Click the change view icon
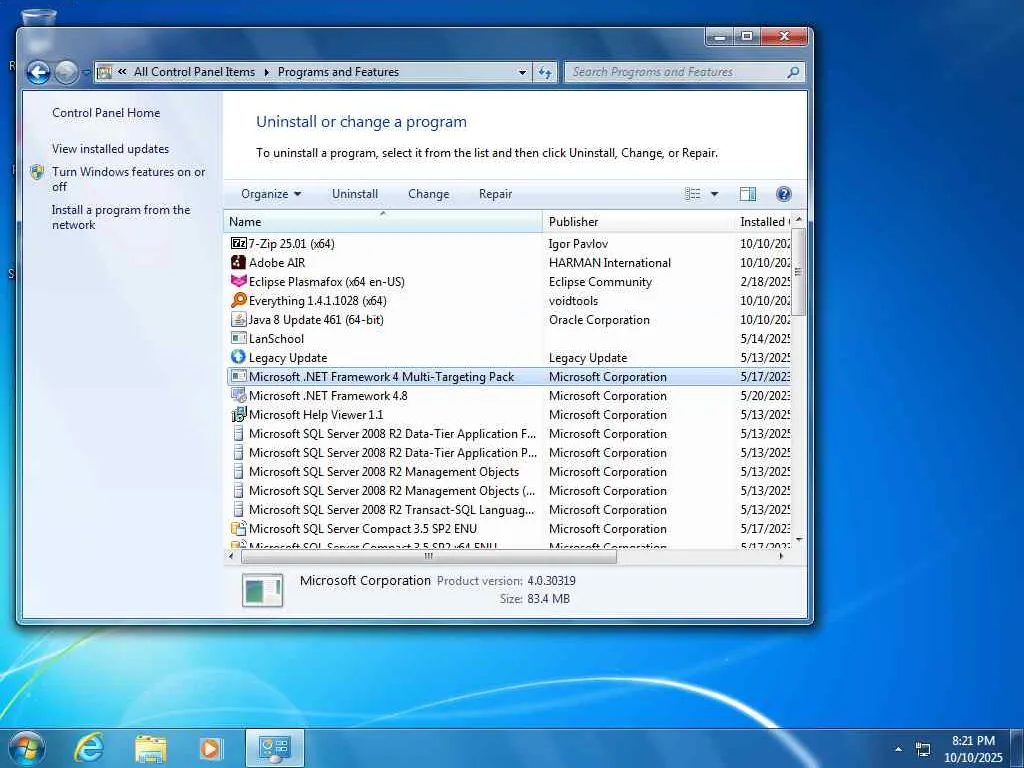1024x768 pixels. point(692,194)
